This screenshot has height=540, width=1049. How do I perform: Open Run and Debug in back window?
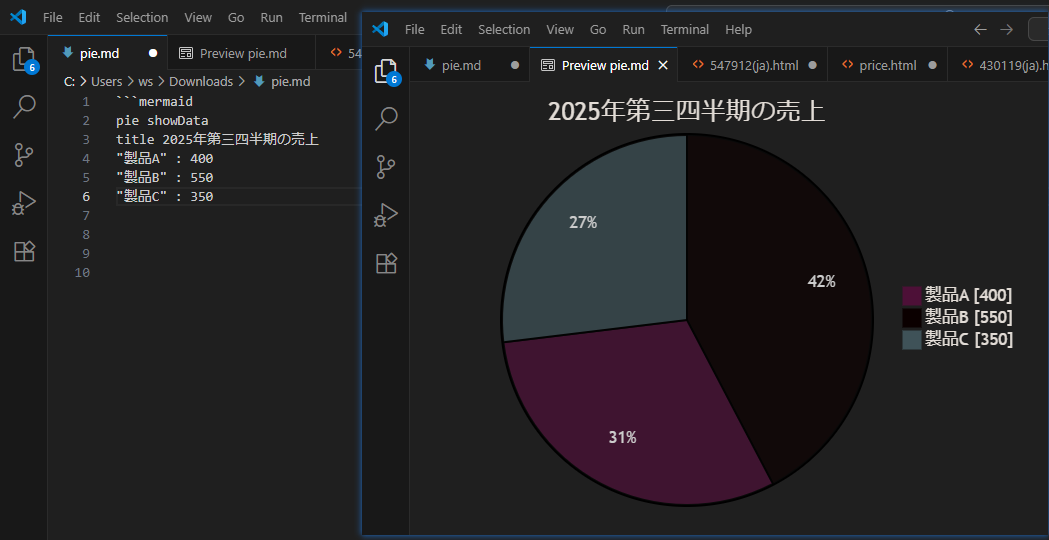24,203
